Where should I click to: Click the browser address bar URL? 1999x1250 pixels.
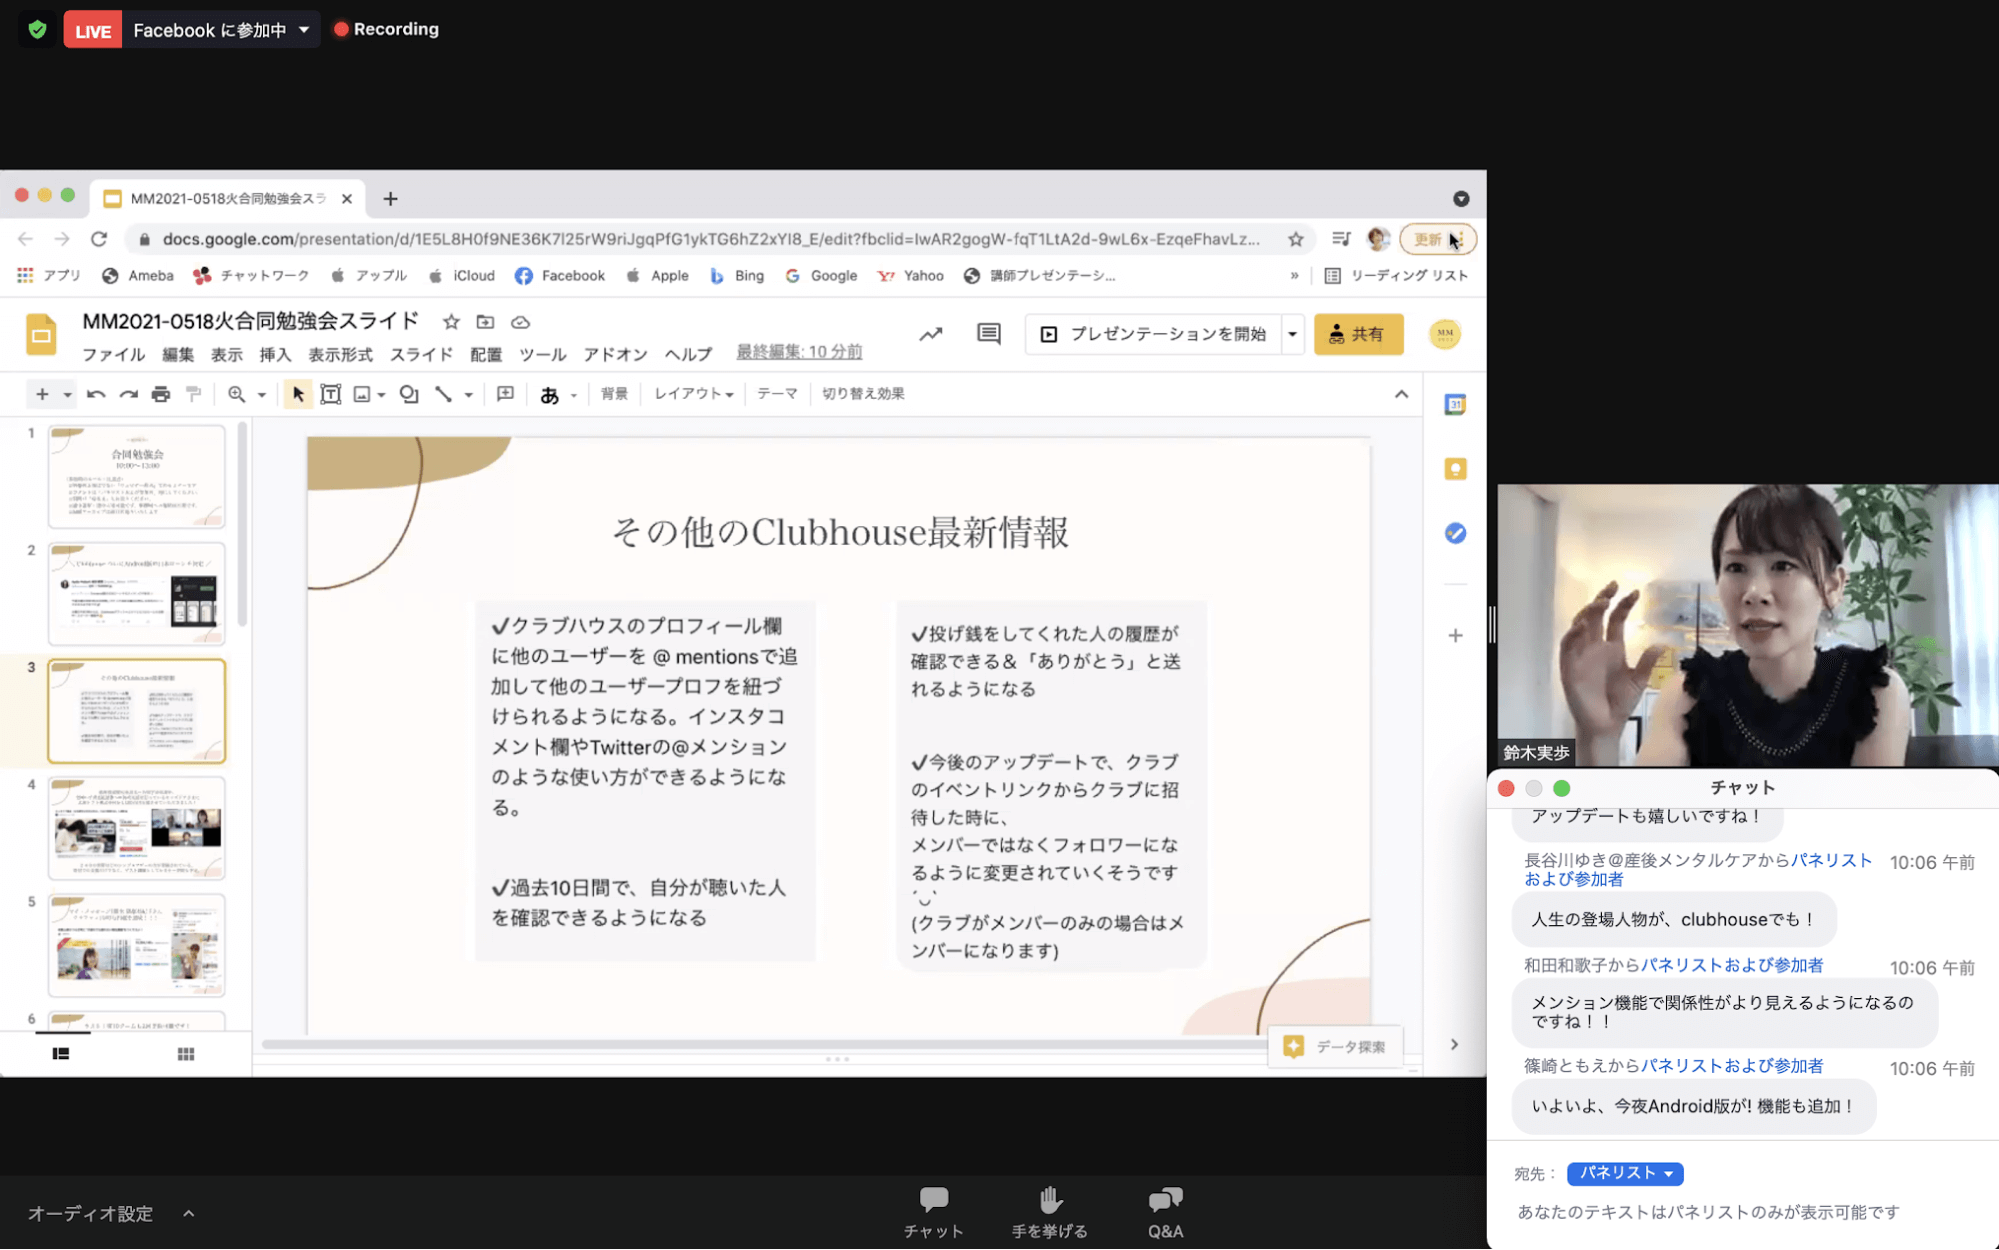point(710,239)
